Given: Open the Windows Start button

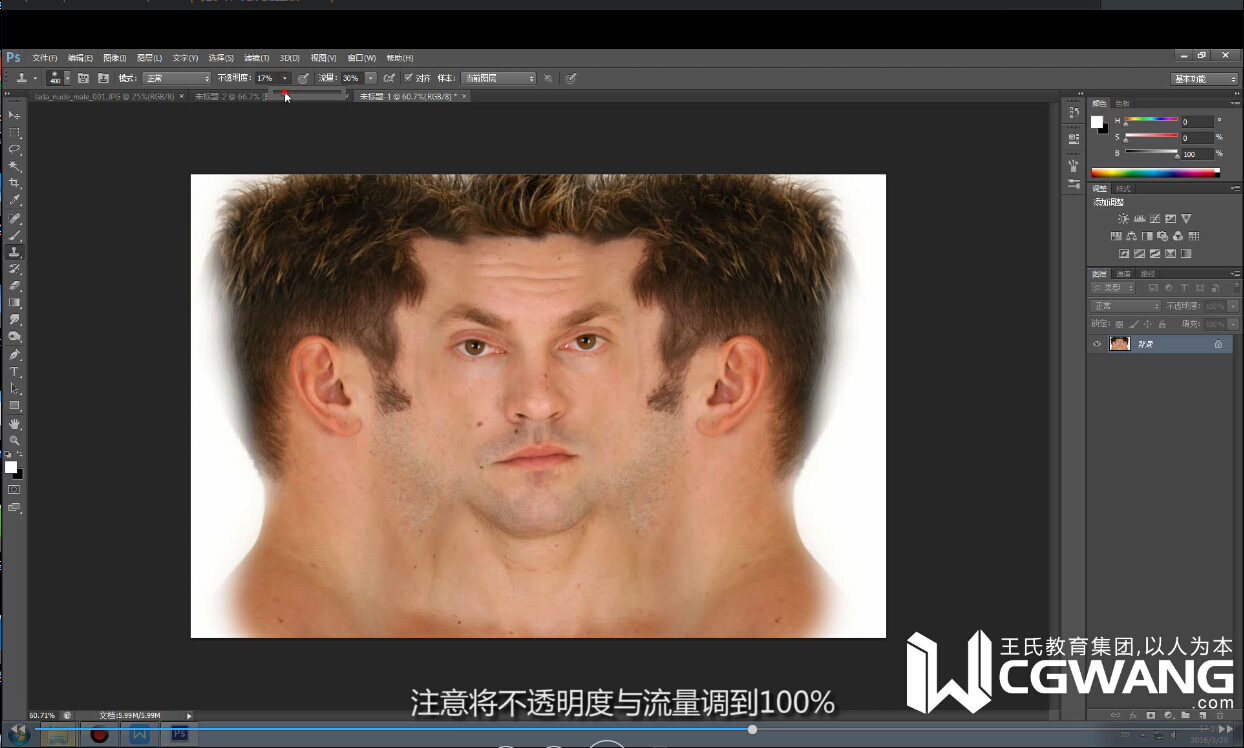Looking at the screenshot, I should click(17, 735).
